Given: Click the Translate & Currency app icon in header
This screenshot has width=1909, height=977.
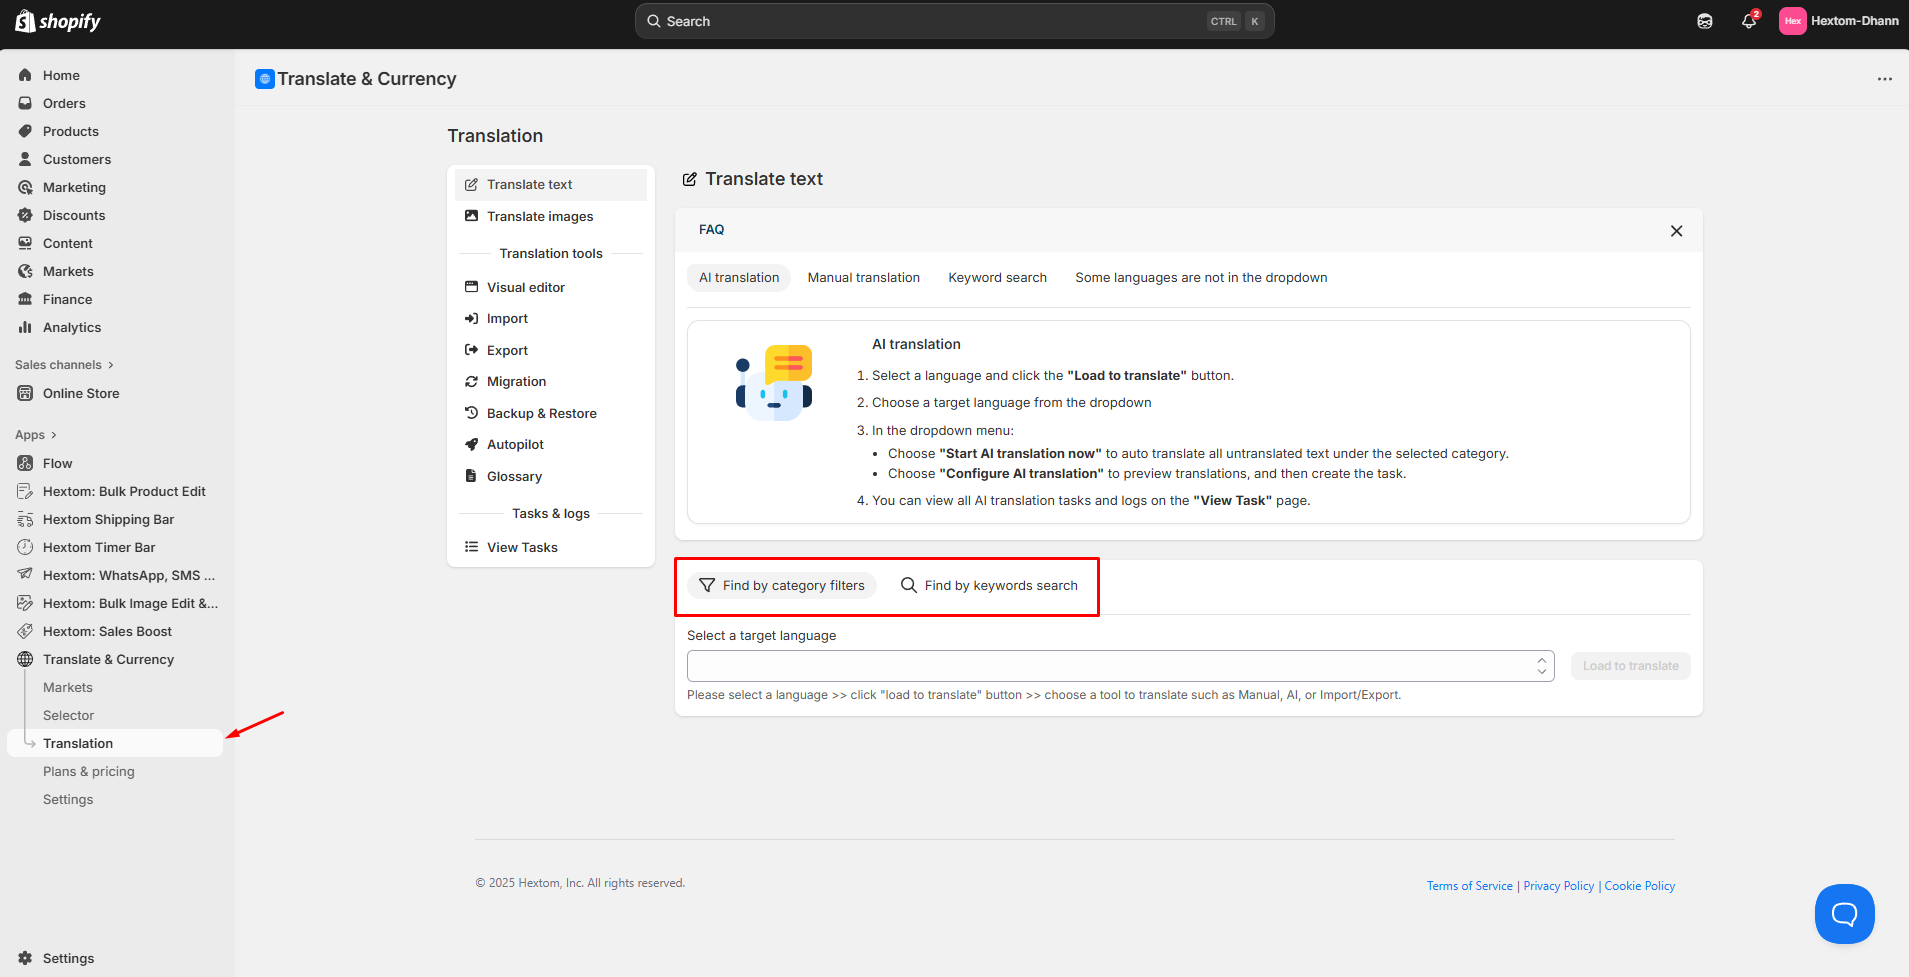Looking at the screenshot, I should [x=265, y=79].
